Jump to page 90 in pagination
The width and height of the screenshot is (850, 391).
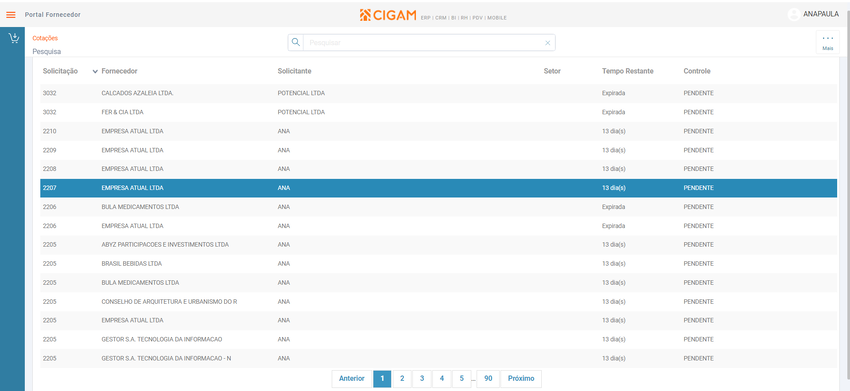tap(488, 379)
